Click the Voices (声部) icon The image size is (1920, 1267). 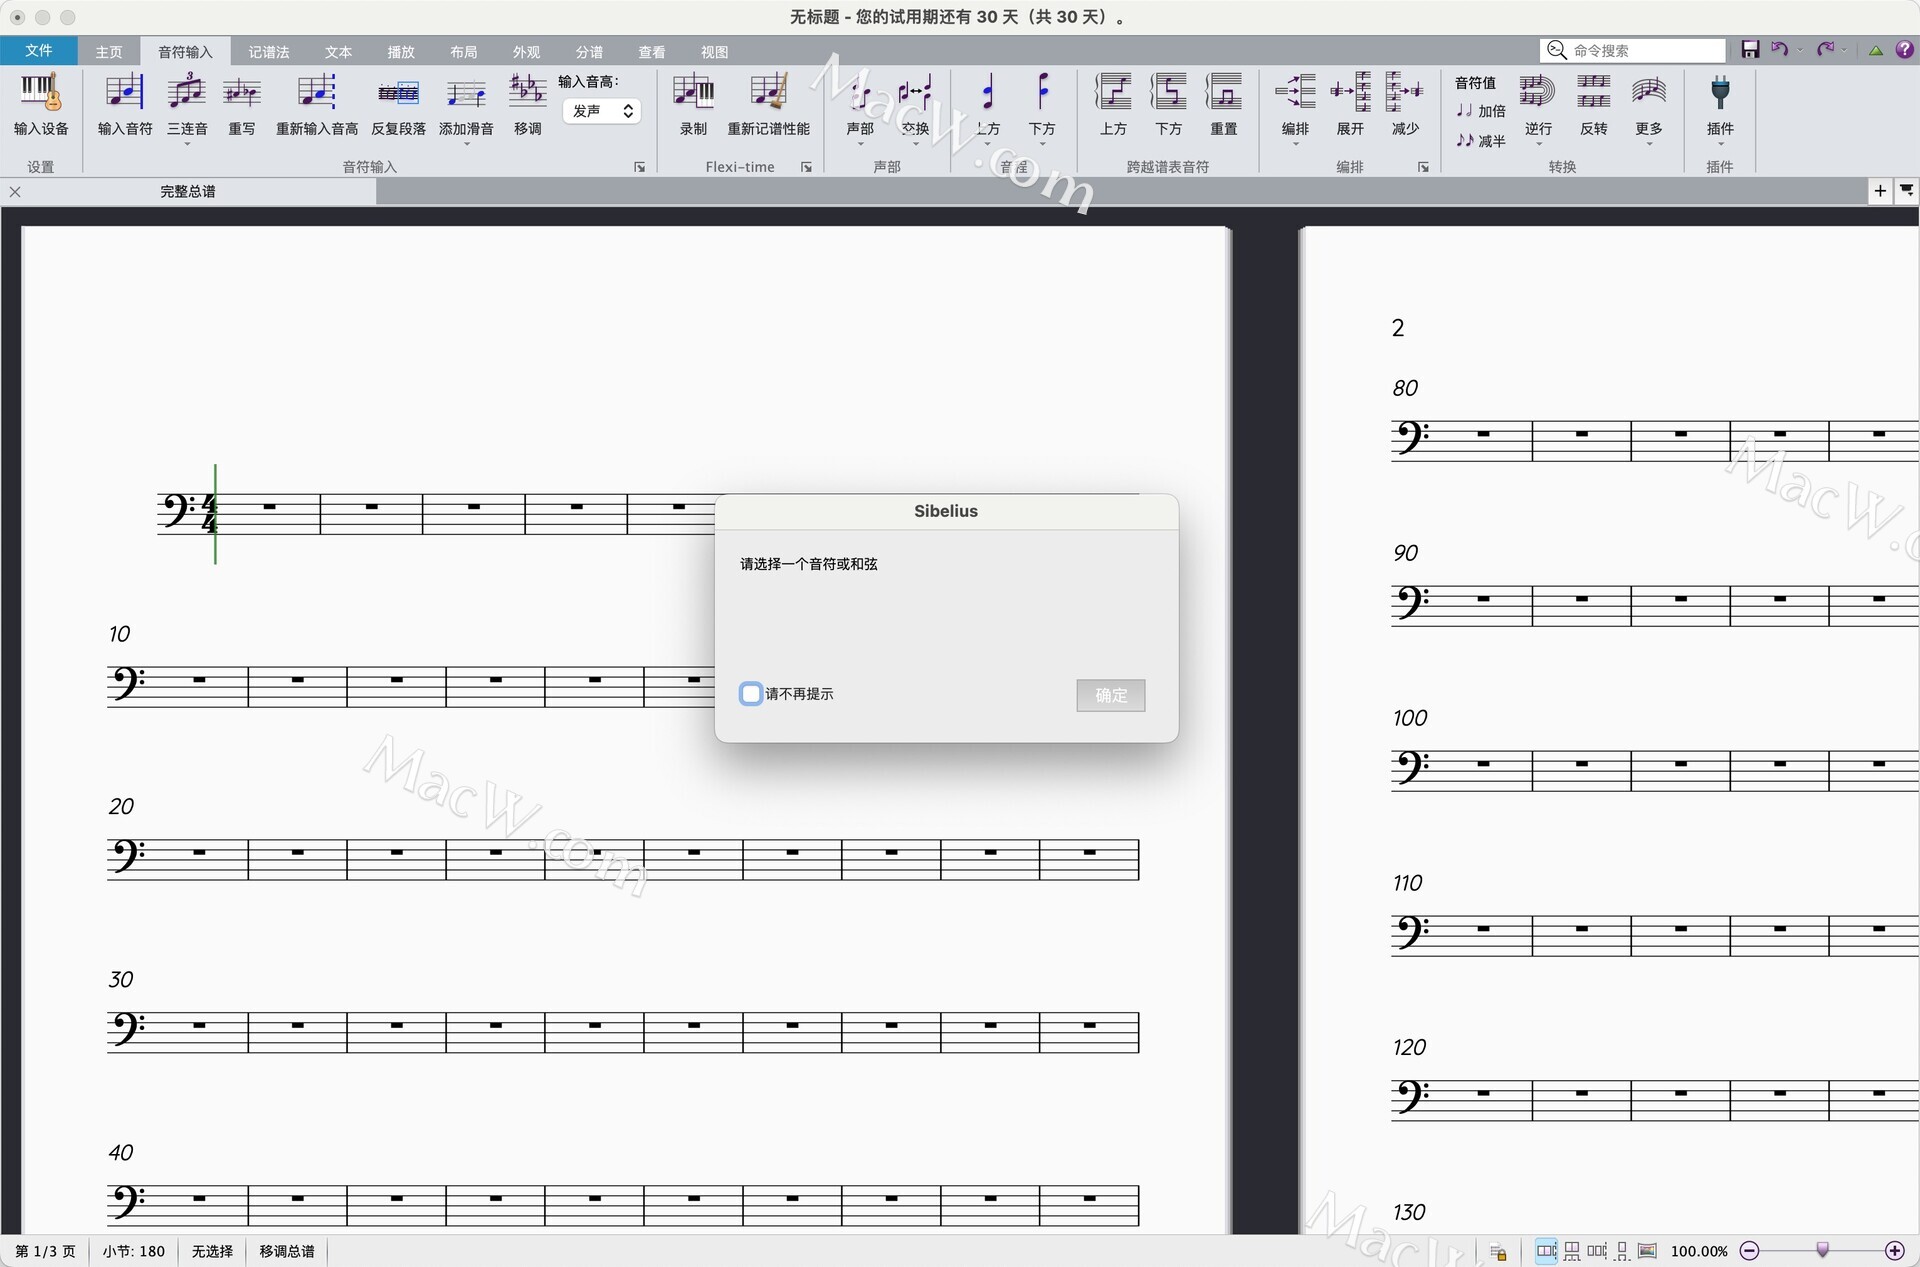pos(860,92)
